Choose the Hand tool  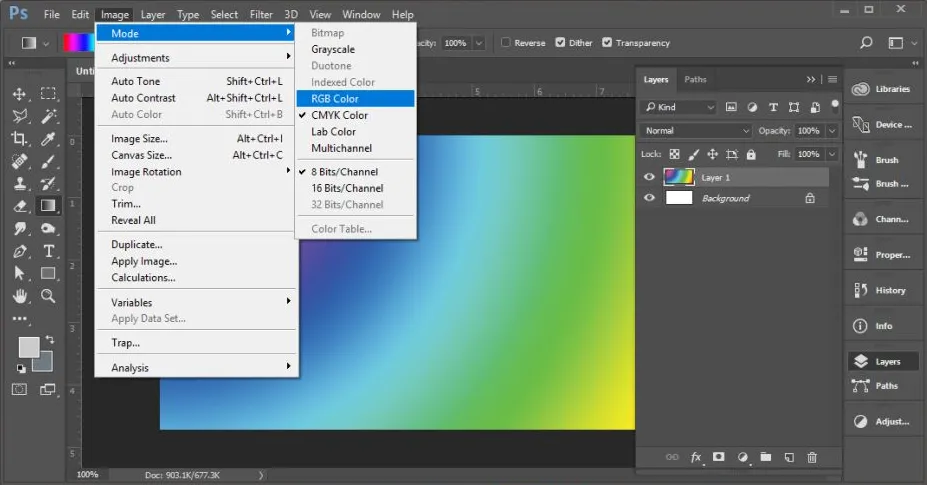point(19,296)
